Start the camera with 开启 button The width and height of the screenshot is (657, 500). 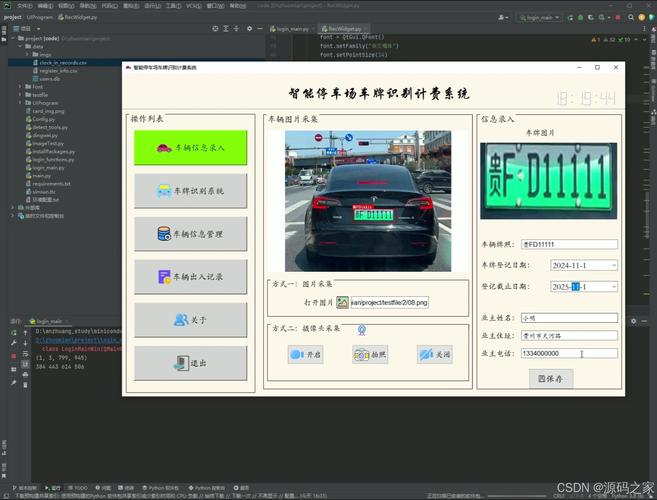click(x=305, y=355)
